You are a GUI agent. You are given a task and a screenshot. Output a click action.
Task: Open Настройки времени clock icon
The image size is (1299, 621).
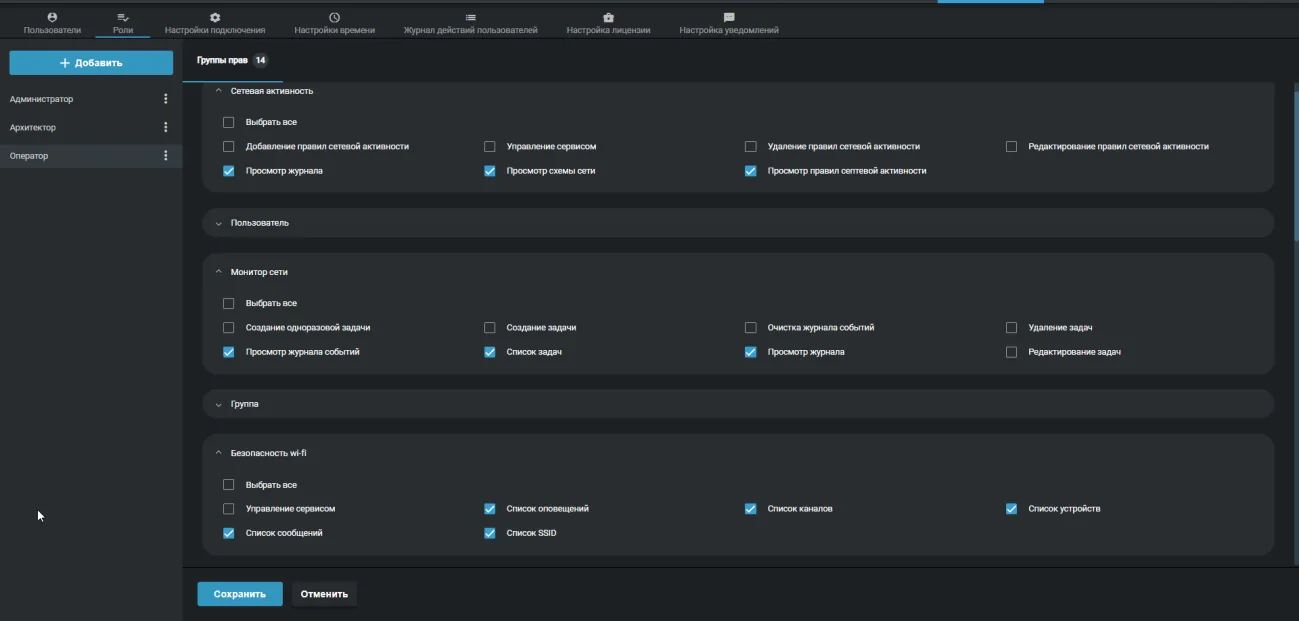(334, 18)
